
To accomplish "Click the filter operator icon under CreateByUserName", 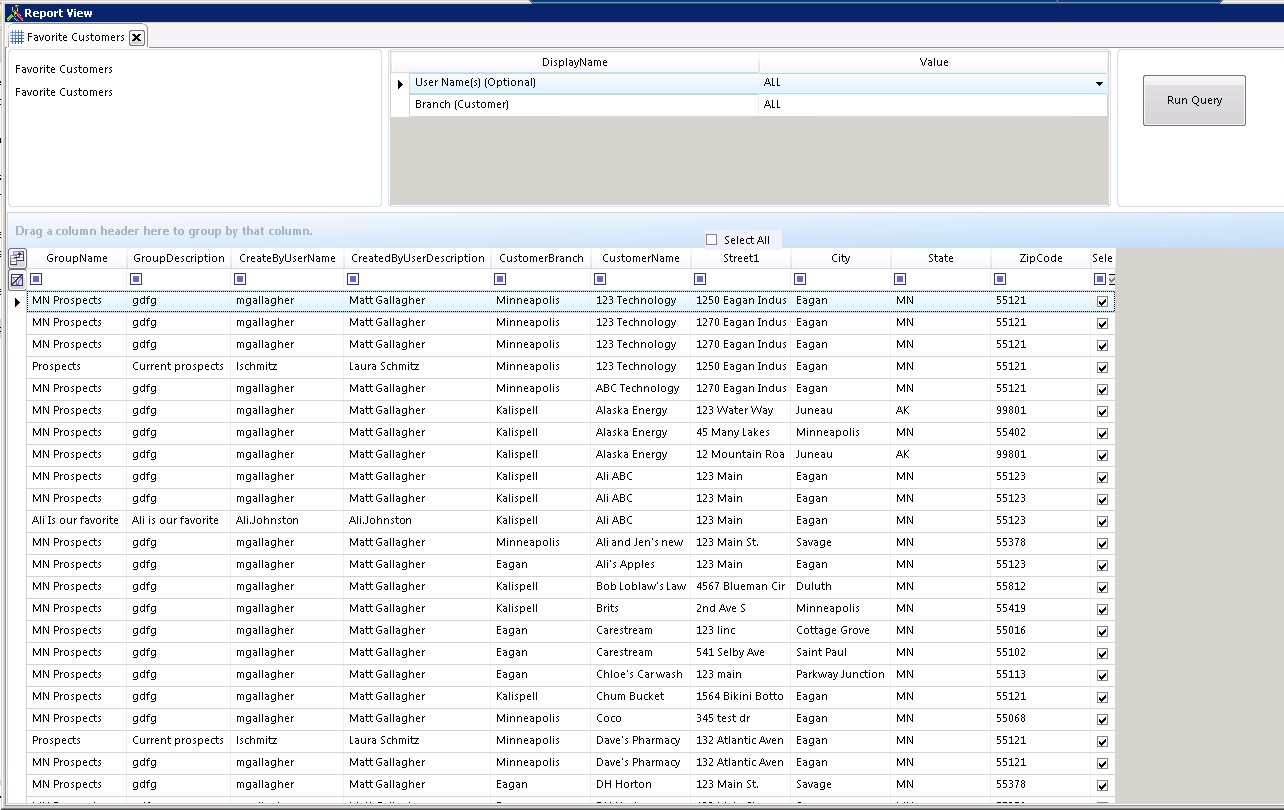I will pos(241,279).
